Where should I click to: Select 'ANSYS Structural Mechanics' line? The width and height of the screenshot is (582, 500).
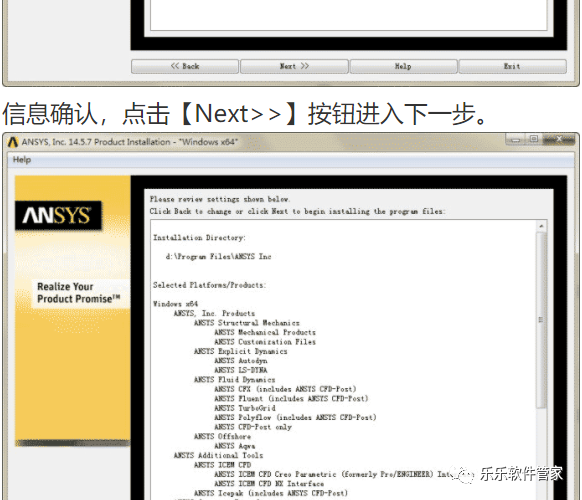point(246,323)
